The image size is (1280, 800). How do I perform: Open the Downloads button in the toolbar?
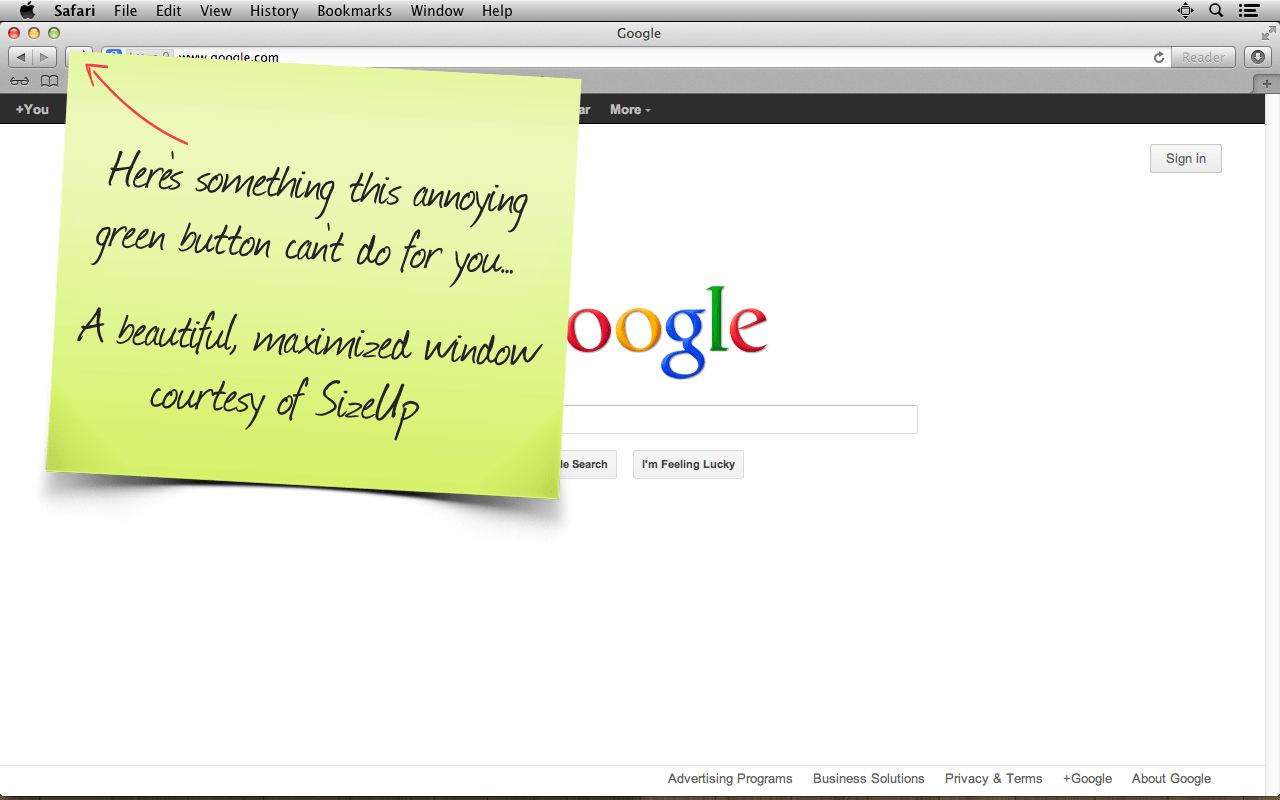tap(1258, 57)
